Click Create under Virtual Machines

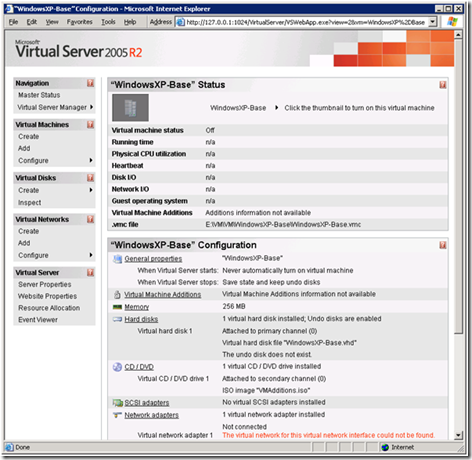tap(29, 137)
